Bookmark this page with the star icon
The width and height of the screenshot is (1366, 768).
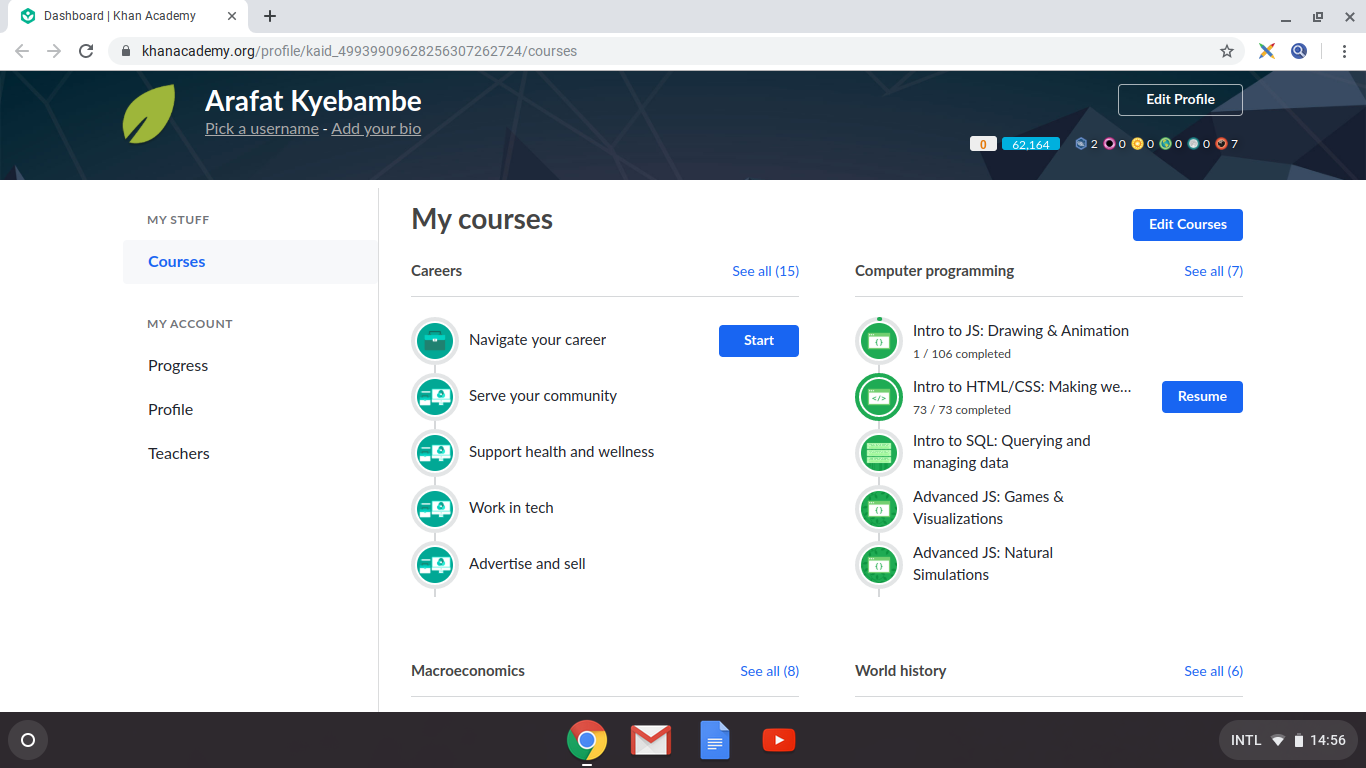click(1227, 51)
